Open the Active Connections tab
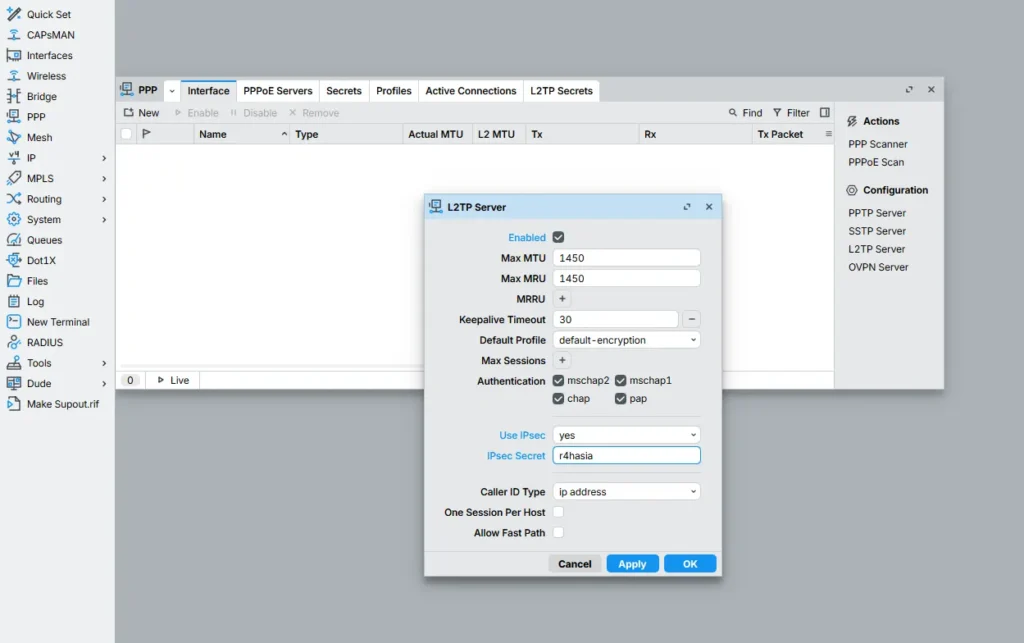The image size is (1024, 643). point(470,91)
